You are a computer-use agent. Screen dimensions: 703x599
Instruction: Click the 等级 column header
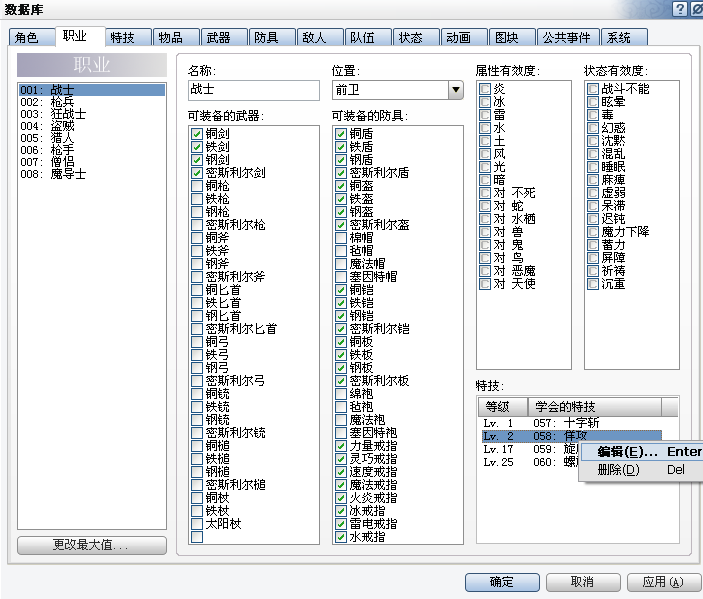(x=503, y=407)
